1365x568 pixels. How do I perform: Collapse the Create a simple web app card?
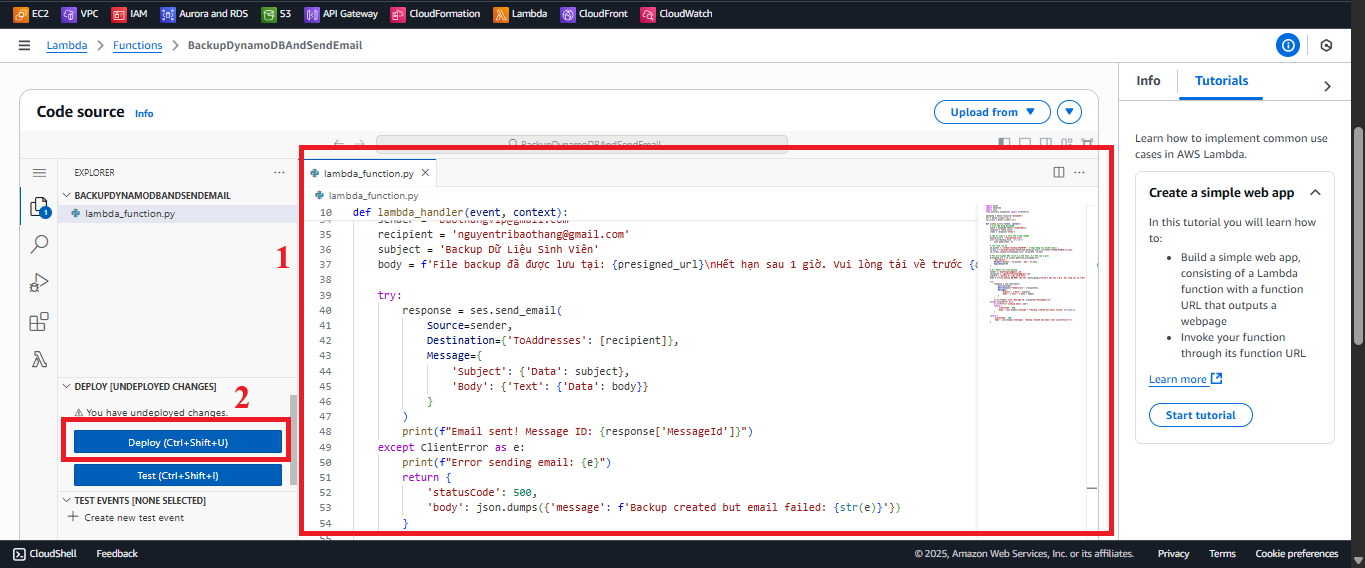(1315, 193)
